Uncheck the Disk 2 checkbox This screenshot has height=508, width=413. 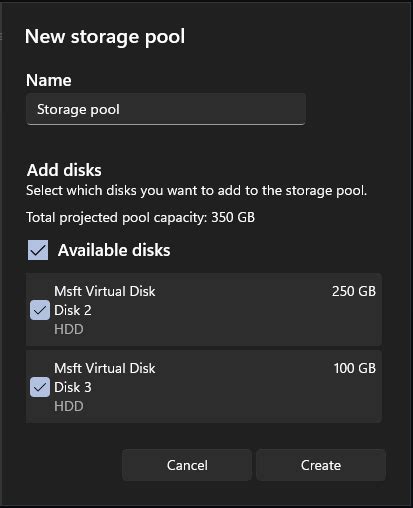[40, 310]
